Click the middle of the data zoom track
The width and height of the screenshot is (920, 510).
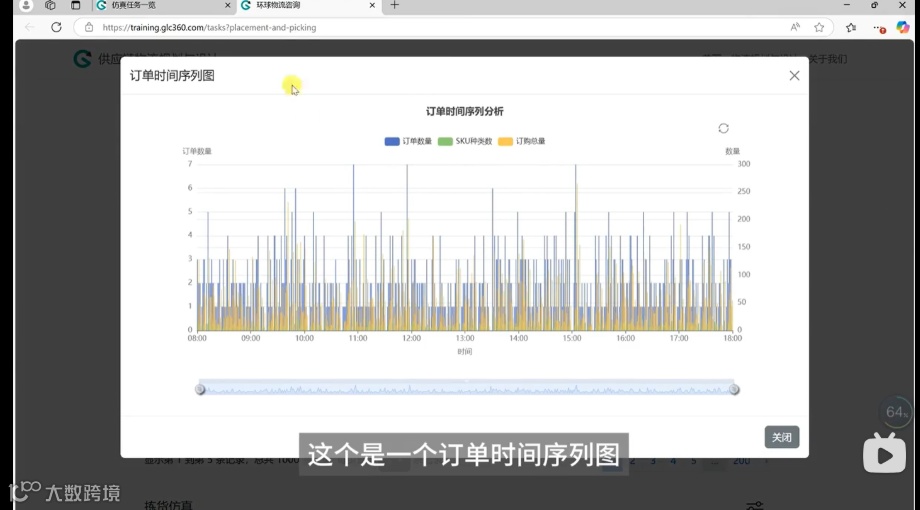pyautogui.click(x=466, y=388)
